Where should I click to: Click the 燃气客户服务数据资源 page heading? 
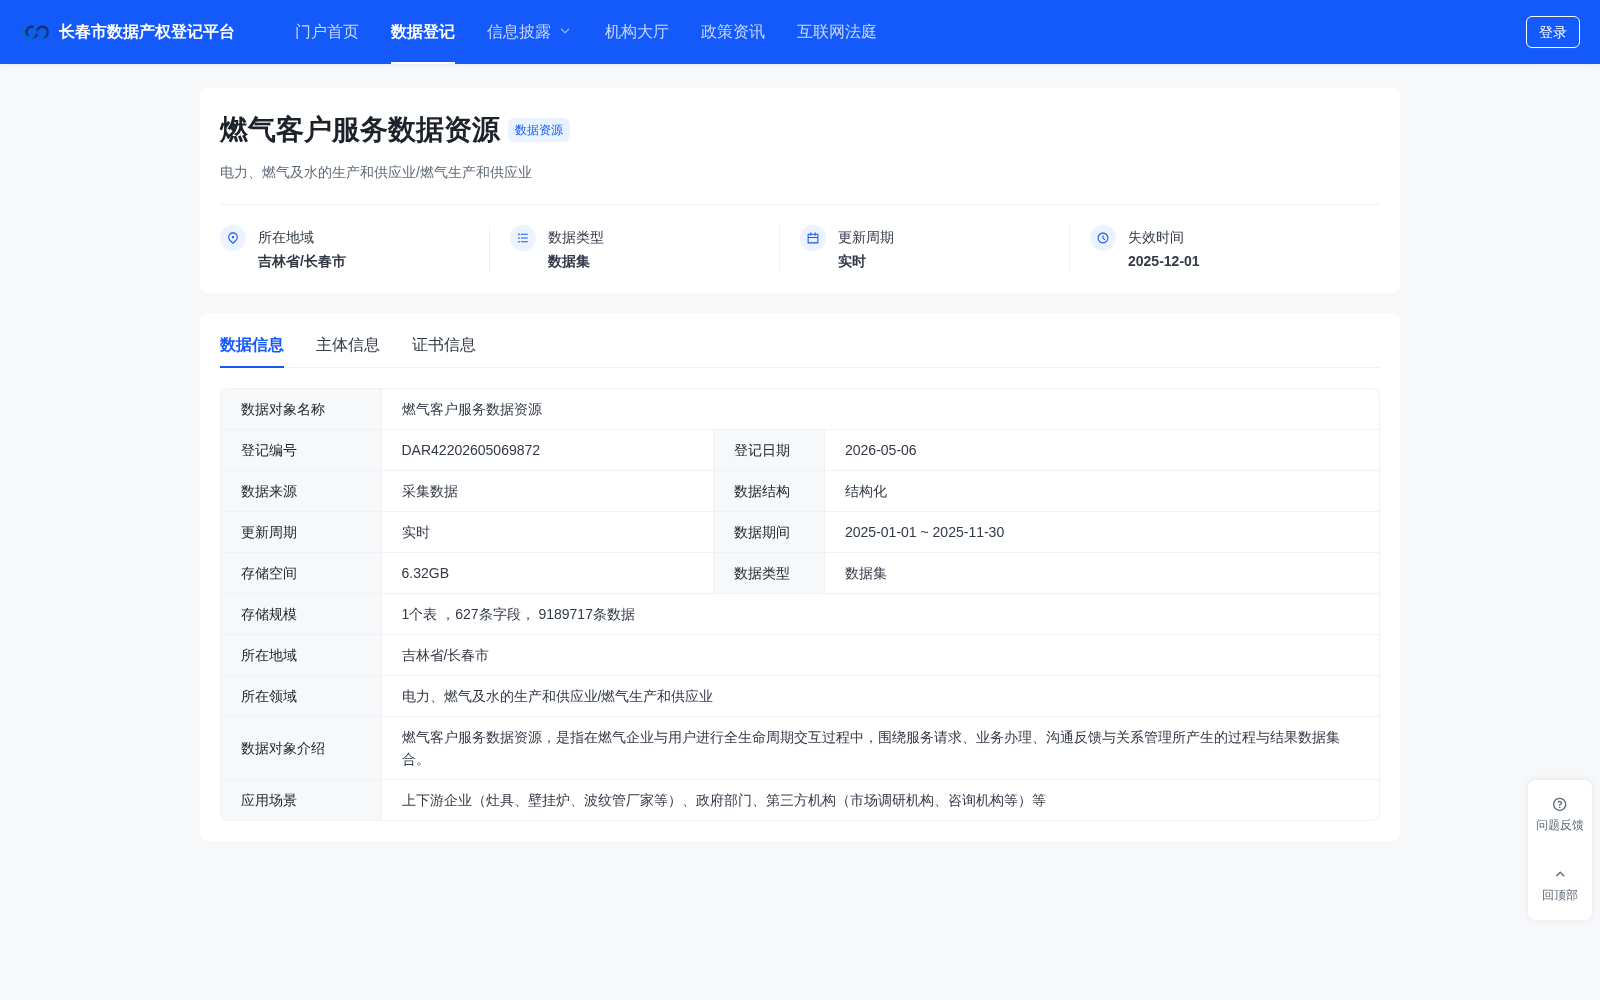coord(360,130)
